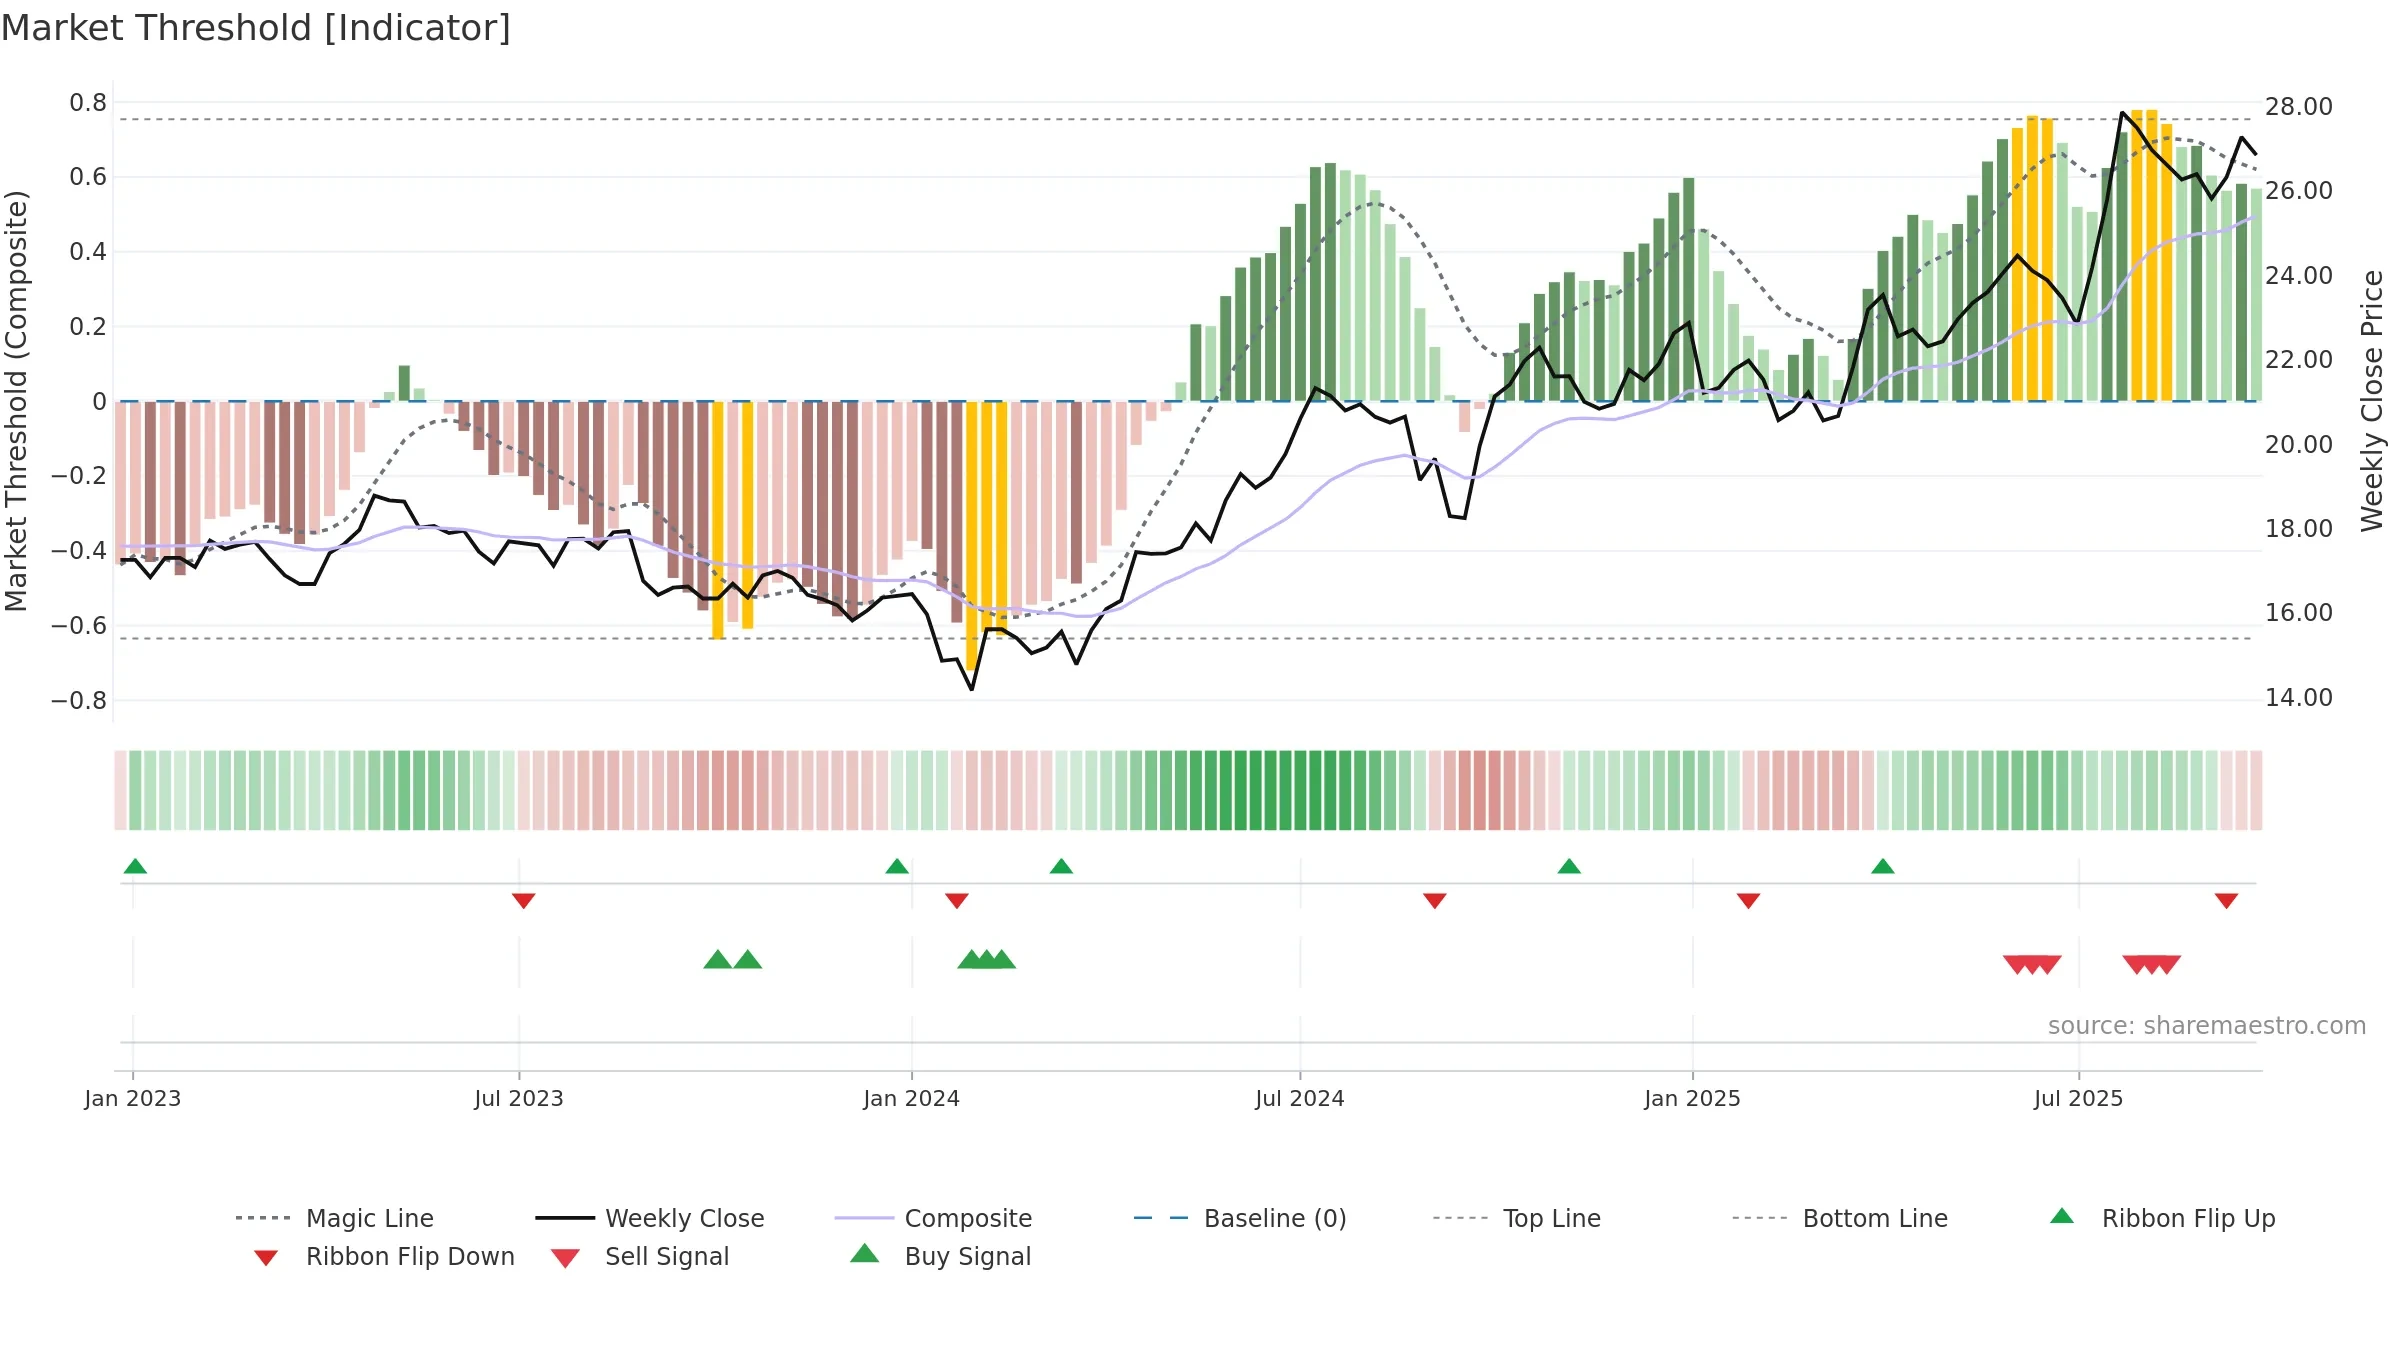Click the last ribbon flip down marker in September 2025
Viewport: 2400px width, 1350px height.
point(2226,901)
